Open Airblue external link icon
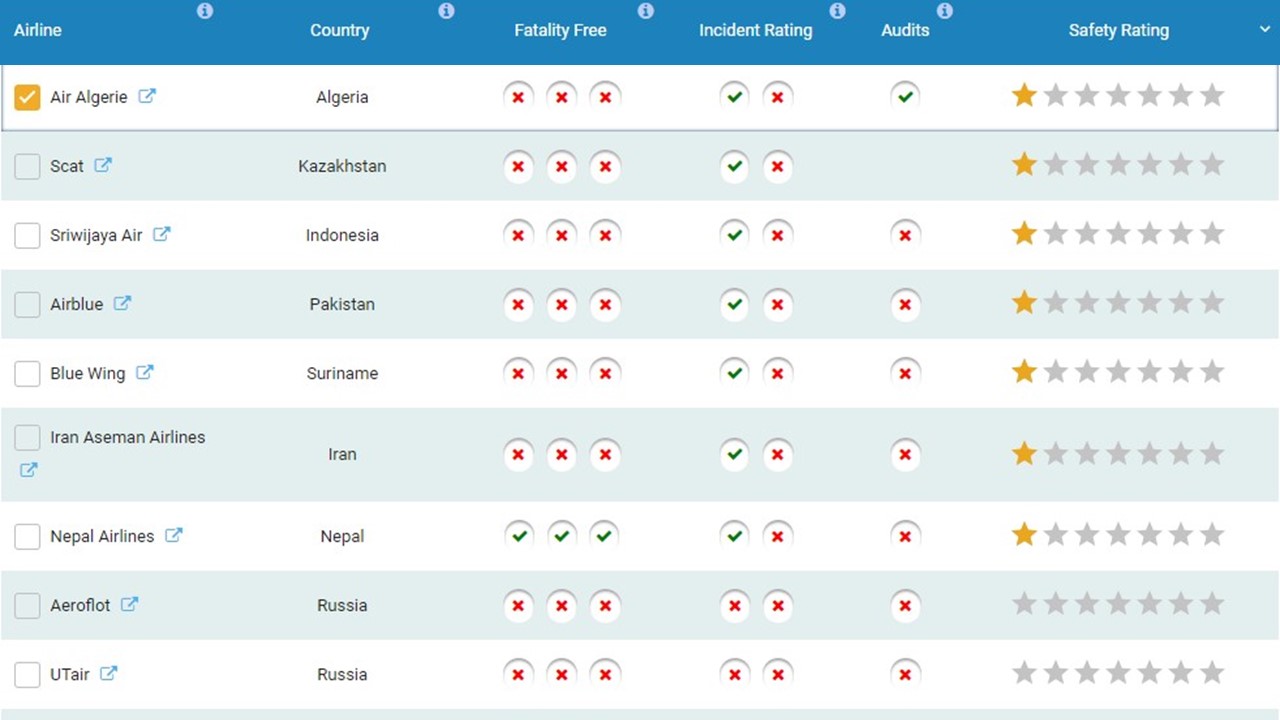The height and width of the screenshot is (720, 1280). [122, 303]
